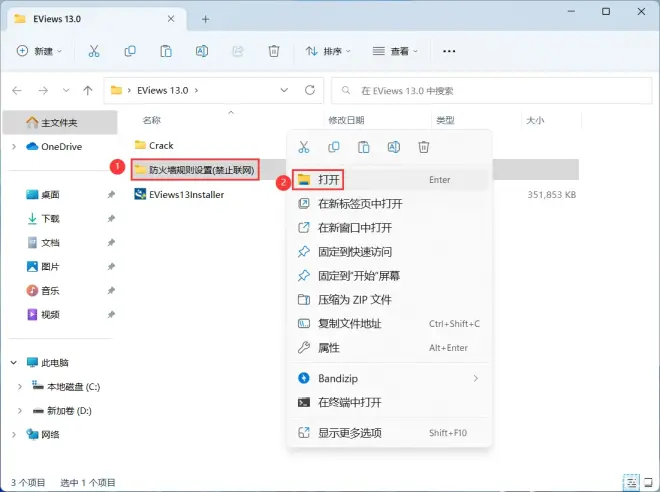
Task: Close the EViews 13.0 tab
Action: coord(171,19)
